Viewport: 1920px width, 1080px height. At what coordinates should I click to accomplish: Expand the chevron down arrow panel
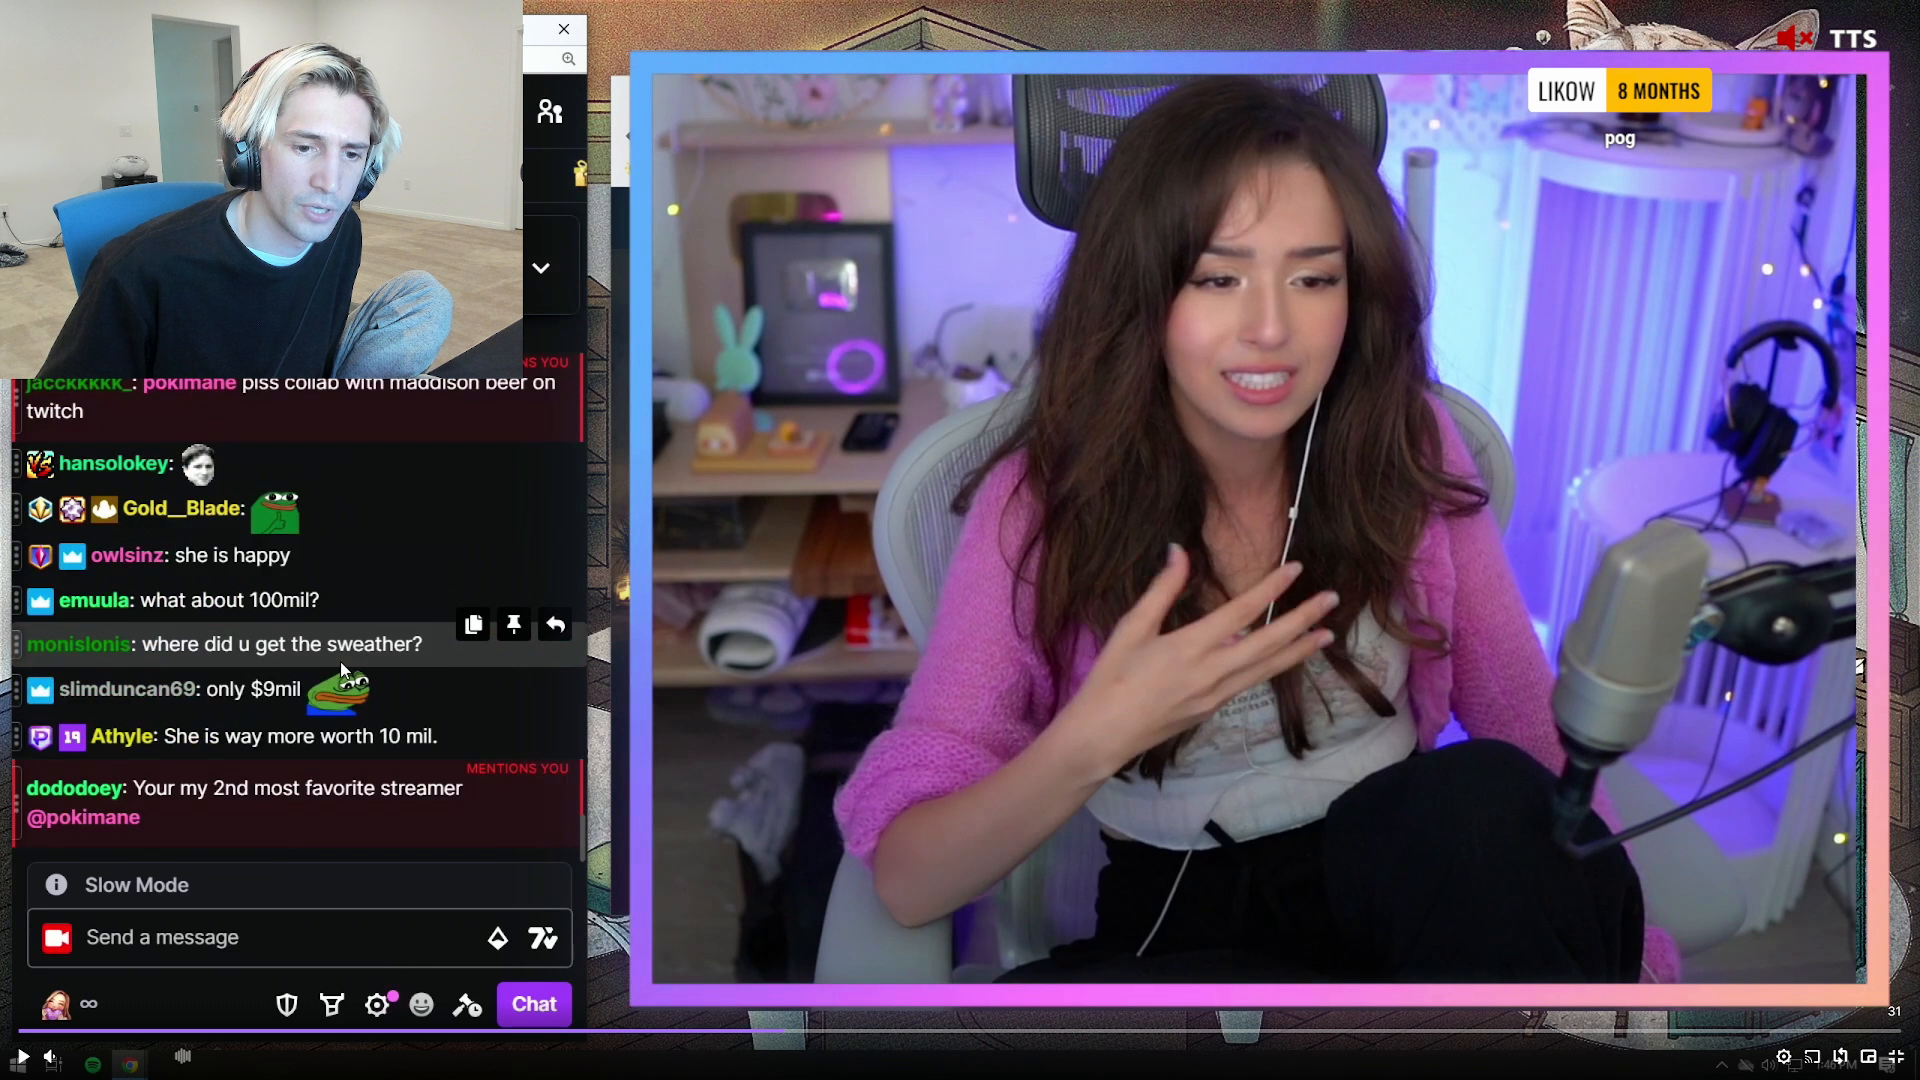click(541, 268)
